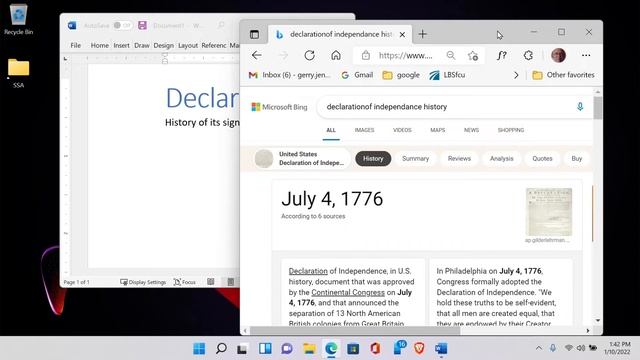640x360 pixels.
Task: Click the Edge address bar URL
Action: (x=405, y=56)
